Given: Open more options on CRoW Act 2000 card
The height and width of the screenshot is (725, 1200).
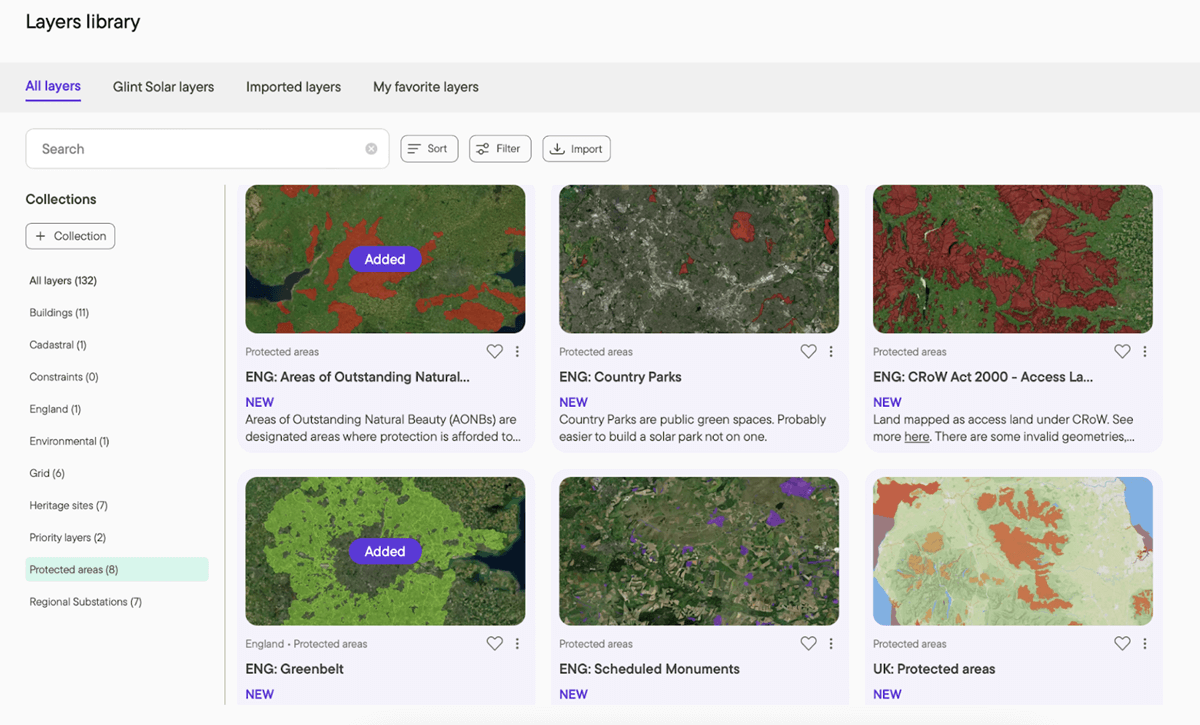Looking at the screenshot, I should tap(1145, 352).
